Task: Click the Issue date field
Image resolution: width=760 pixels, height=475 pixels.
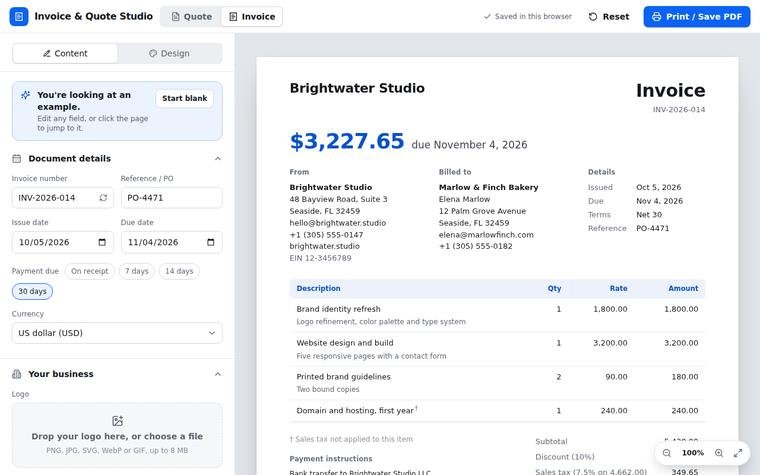Action: coord(63,242)
